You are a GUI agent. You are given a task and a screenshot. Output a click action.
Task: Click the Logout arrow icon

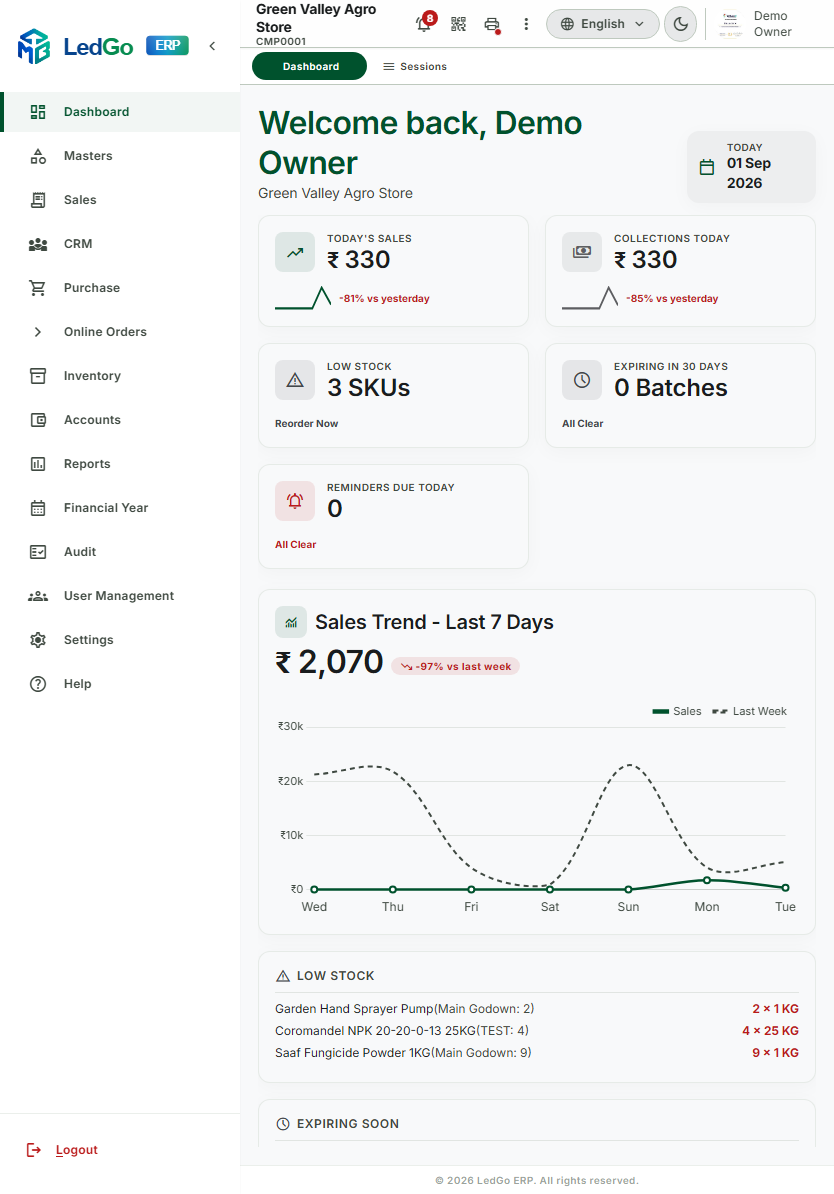tap(34, 1150)
